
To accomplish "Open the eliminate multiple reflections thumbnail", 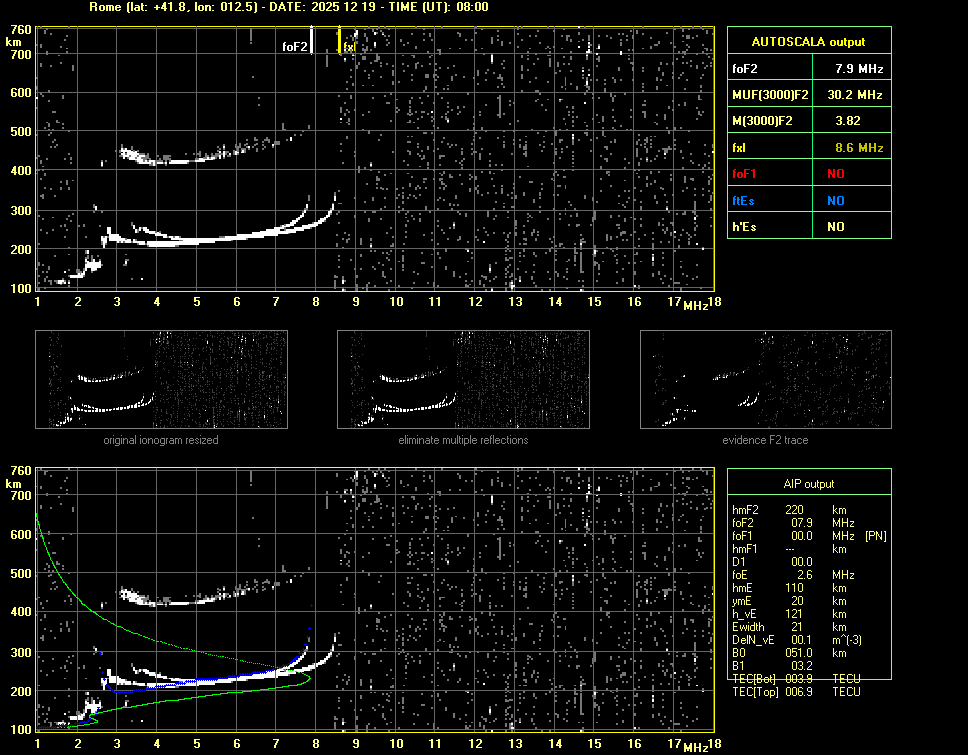I will [x=463, y=379].
